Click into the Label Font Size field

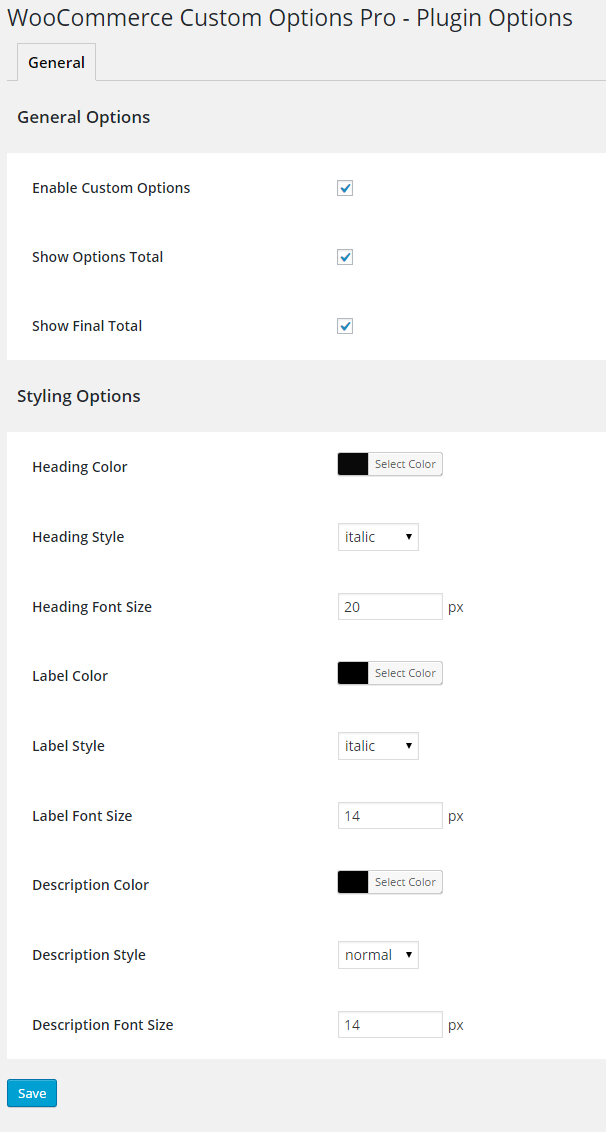(390, 816)
